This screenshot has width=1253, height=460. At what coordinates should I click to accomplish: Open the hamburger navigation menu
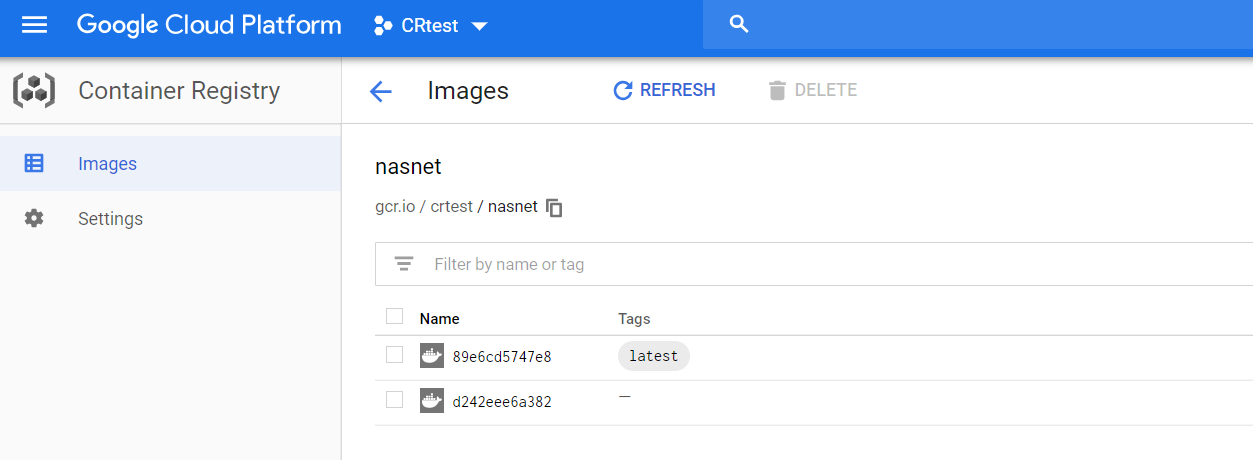pyautogui.click(x=35, y=25)
